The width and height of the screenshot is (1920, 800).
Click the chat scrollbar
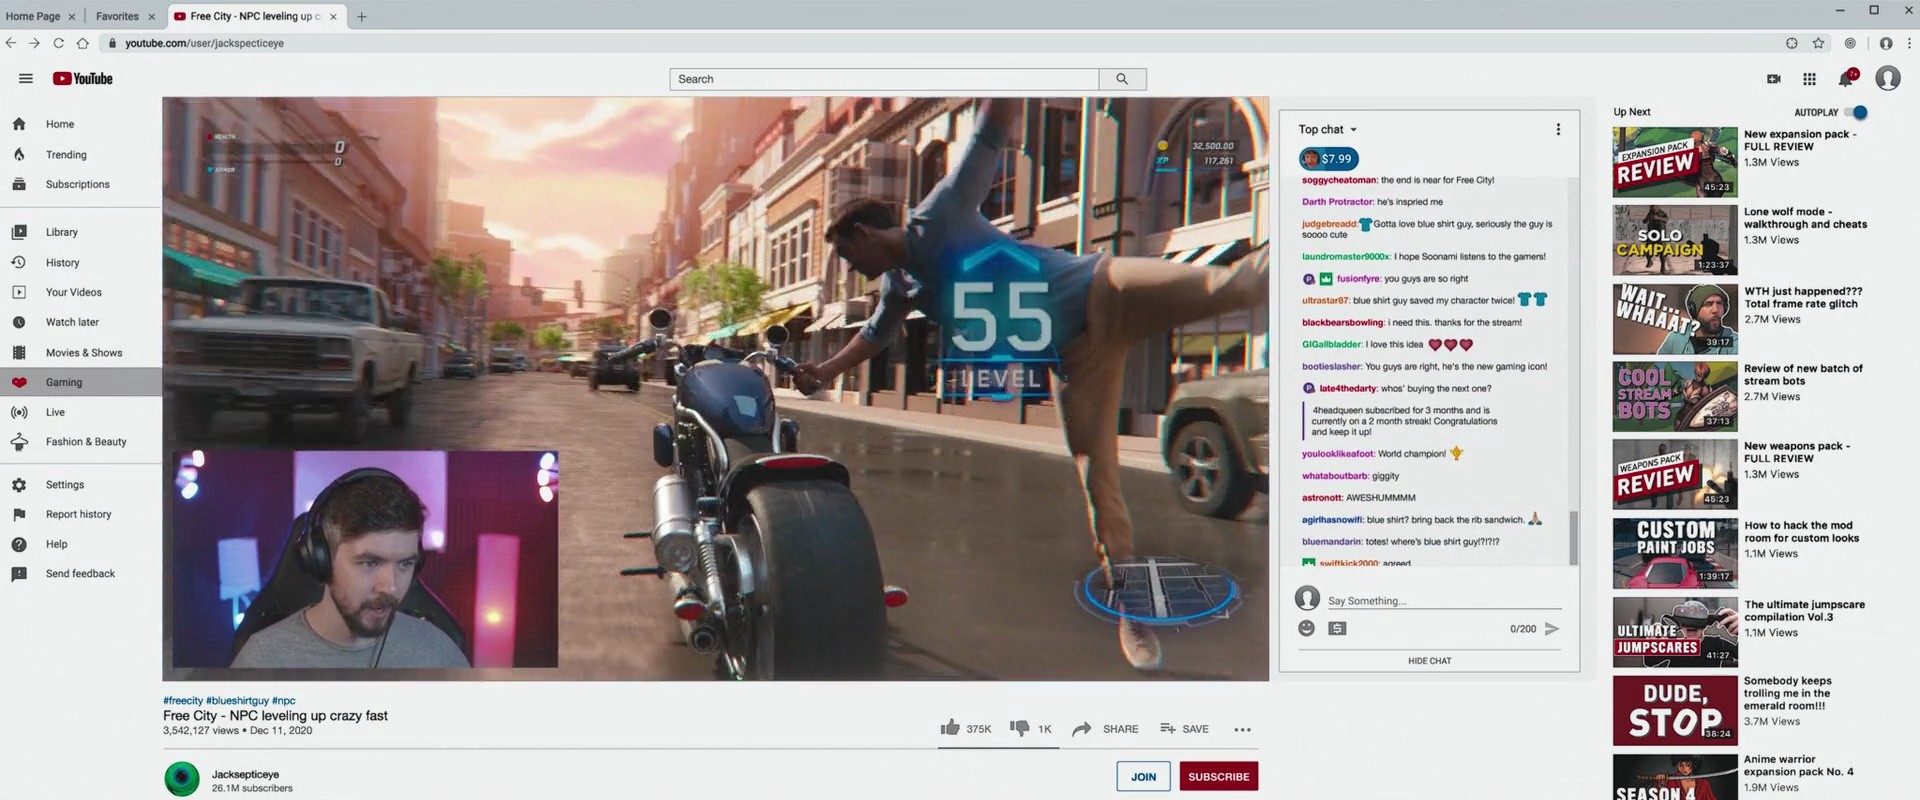[x=1573, y=538]
